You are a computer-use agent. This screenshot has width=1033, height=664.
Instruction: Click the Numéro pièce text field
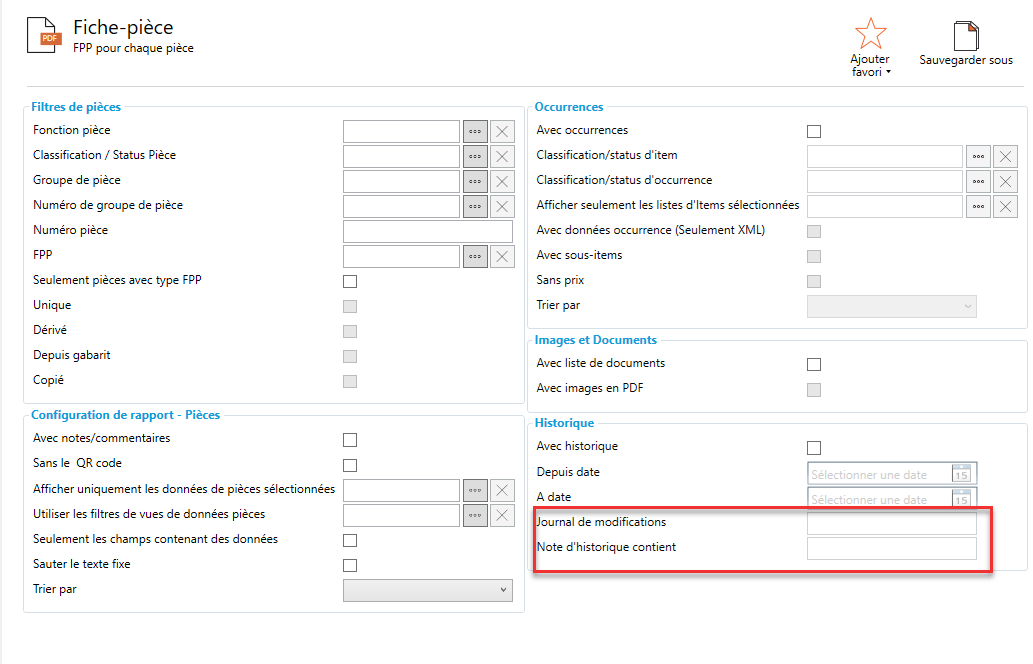(427, 231)
